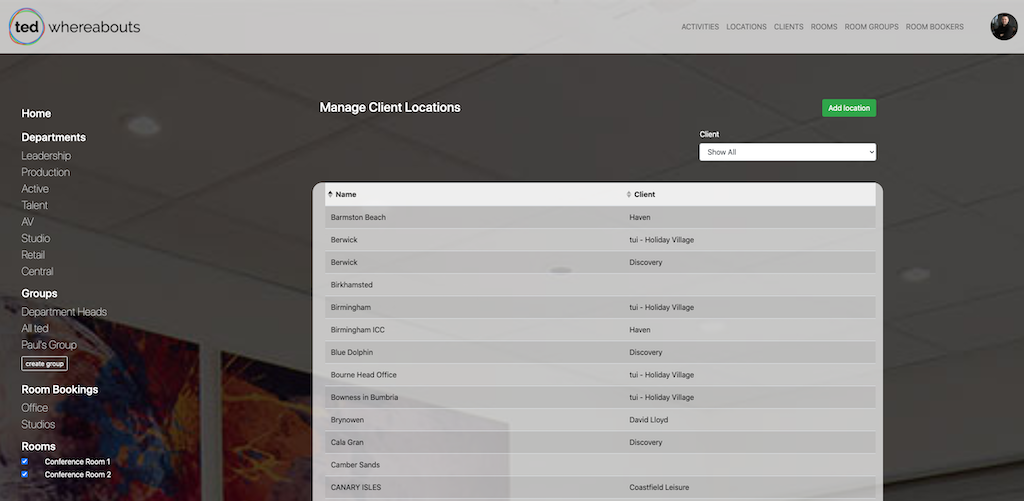Select Paul's Group in sidebar
This screenshot has height=501, width=1024.
click(x=49, y=345)
